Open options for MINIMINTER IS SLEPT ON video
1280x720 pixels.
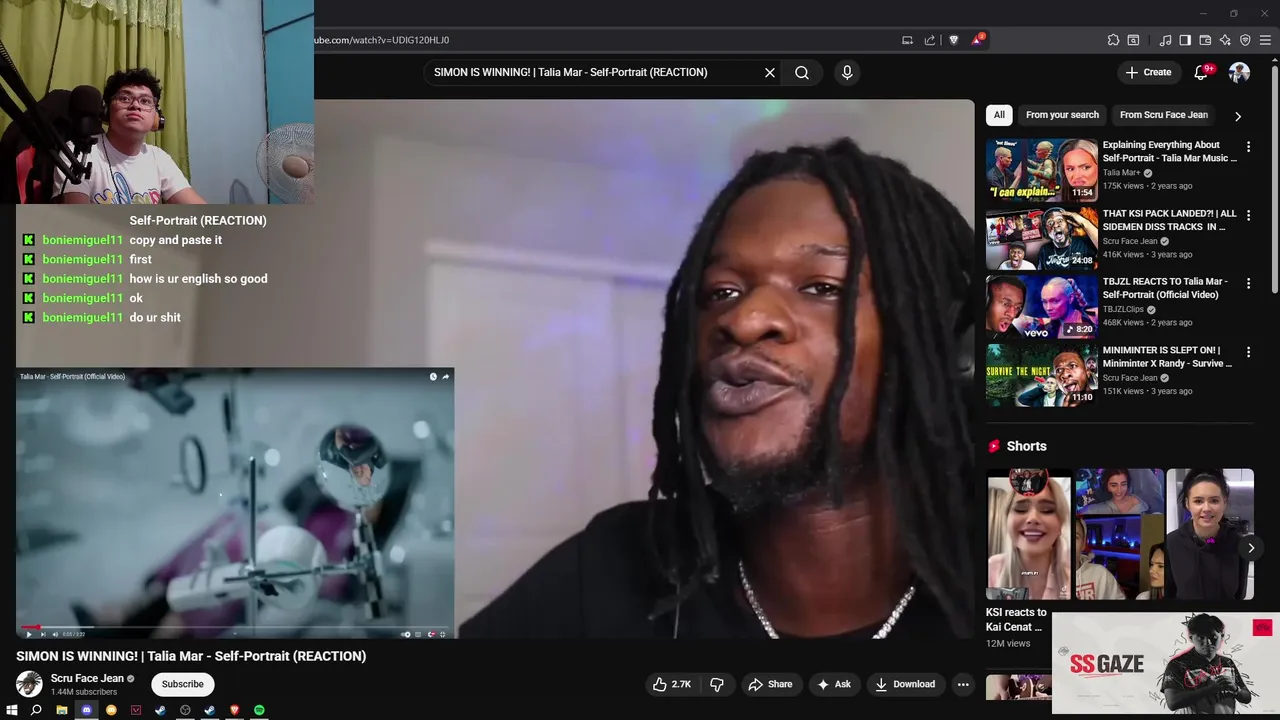1248,352
